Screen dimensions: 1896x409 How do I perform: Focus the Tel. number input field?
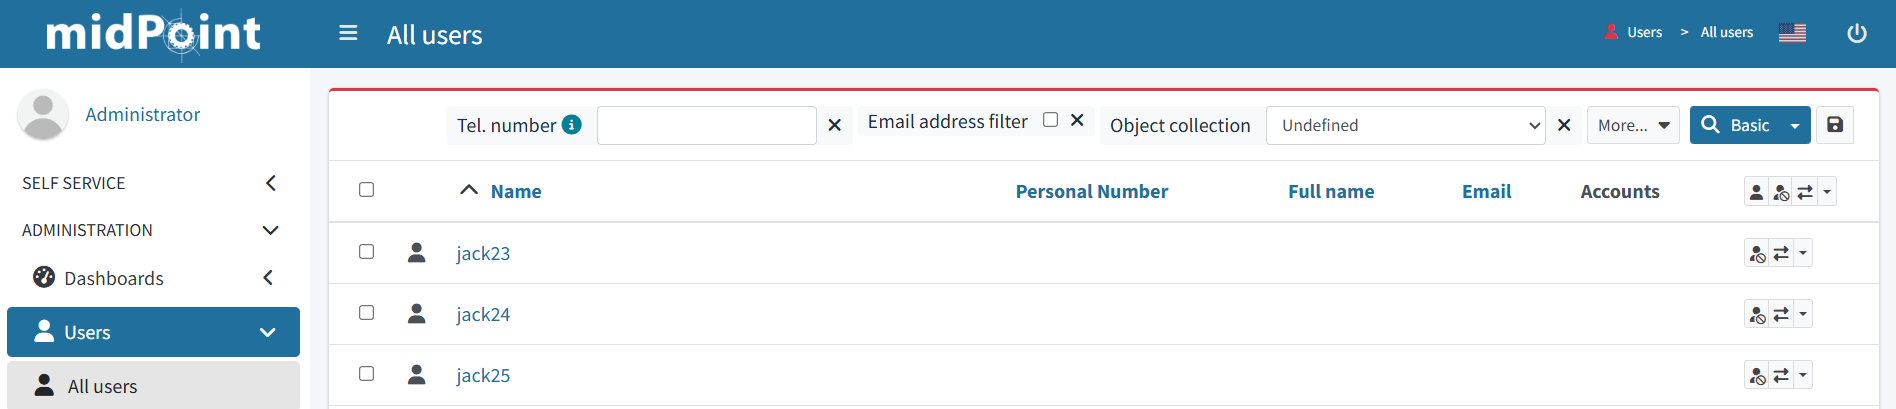[x=707, y=125]
